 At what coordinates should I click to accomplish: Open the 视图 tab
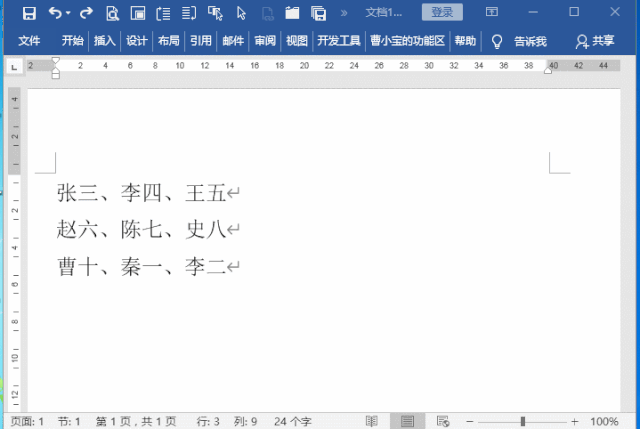tap(297, 41)
